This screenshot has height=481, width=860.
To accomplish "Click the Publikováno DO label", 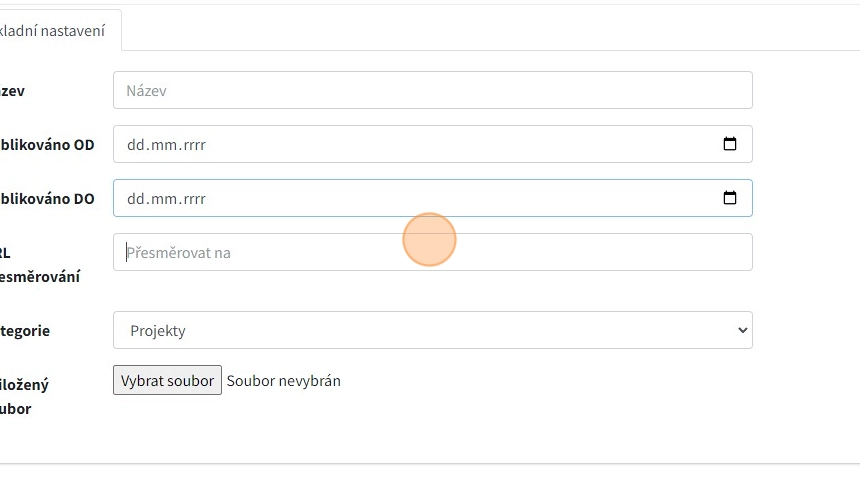I will tap(48, 199).
